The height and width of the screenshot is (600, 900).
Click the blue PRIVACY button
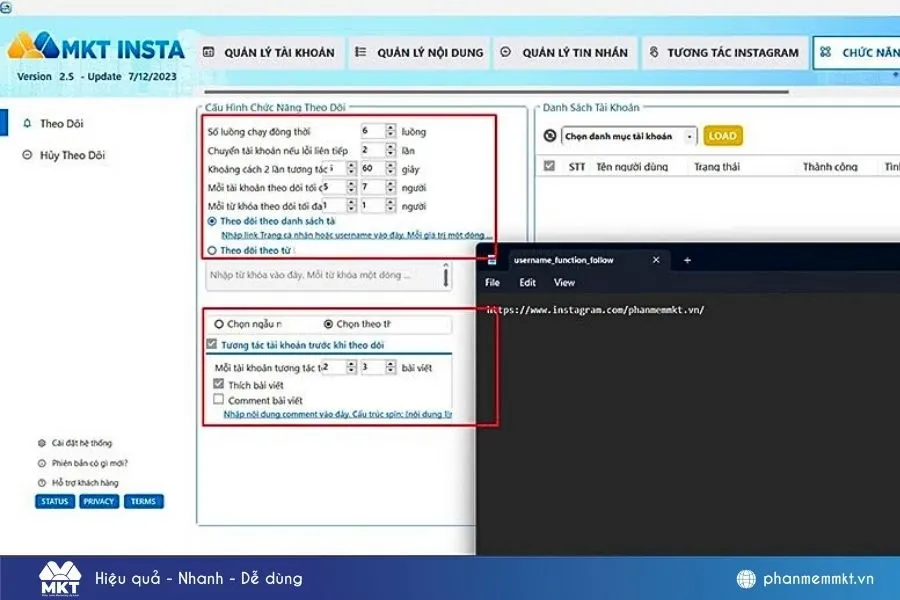(x=99, y=501)
